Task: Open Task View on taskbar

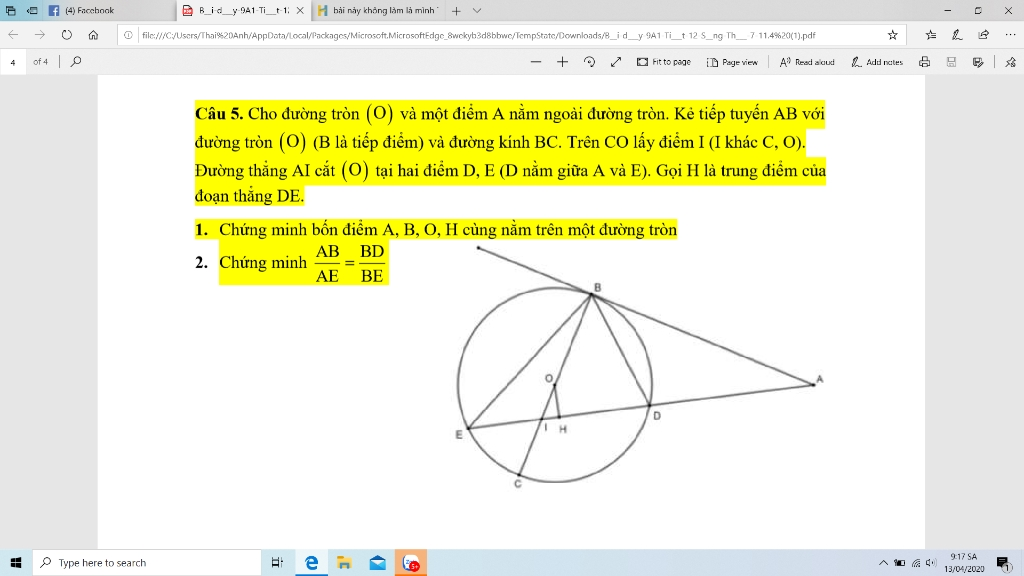Action: [277, 562]
